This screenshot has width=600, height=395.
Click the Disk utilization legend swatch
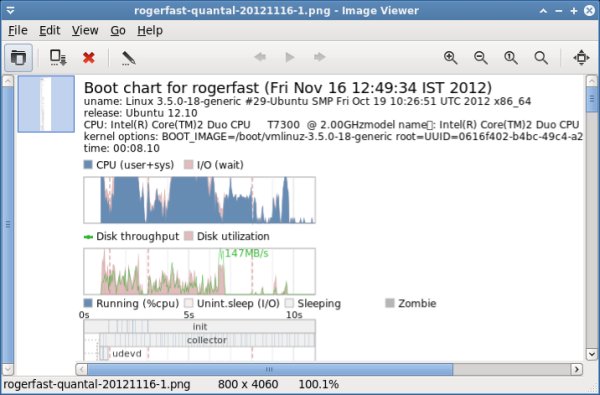click(188, 236)
